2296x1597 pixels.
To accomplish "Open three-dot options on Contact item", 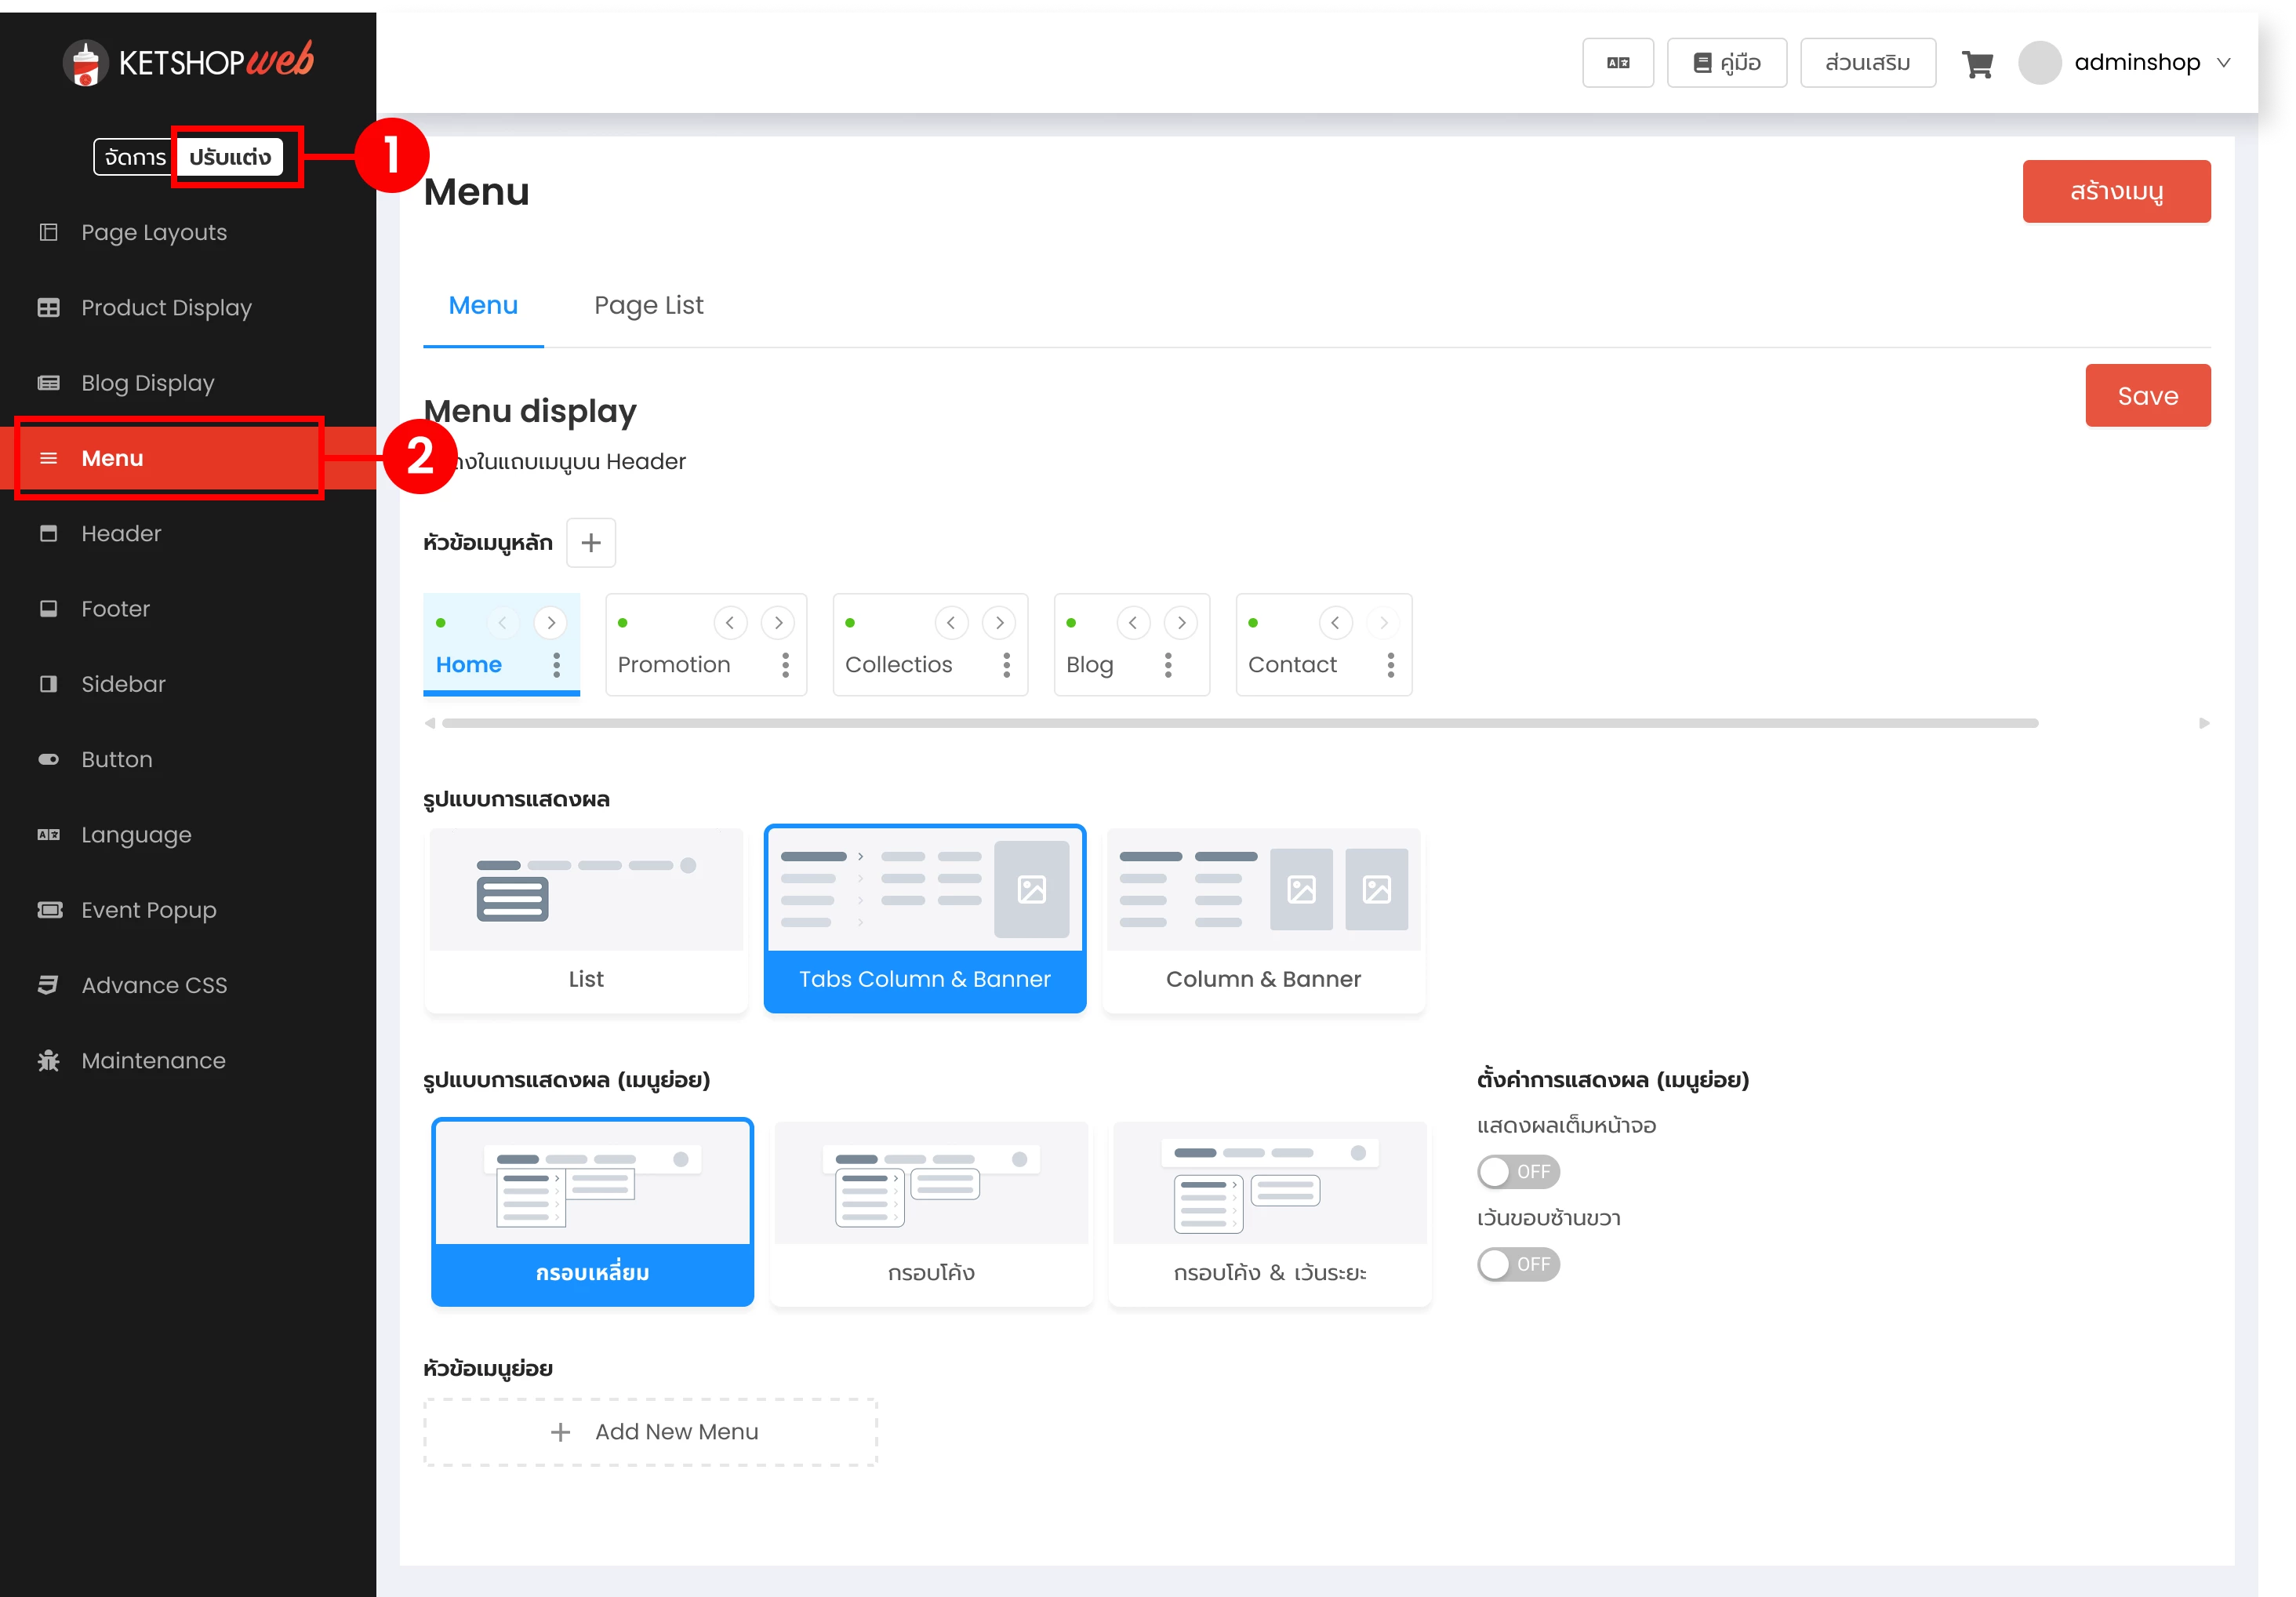I will pyautogui.click(x=1390, y=665).
